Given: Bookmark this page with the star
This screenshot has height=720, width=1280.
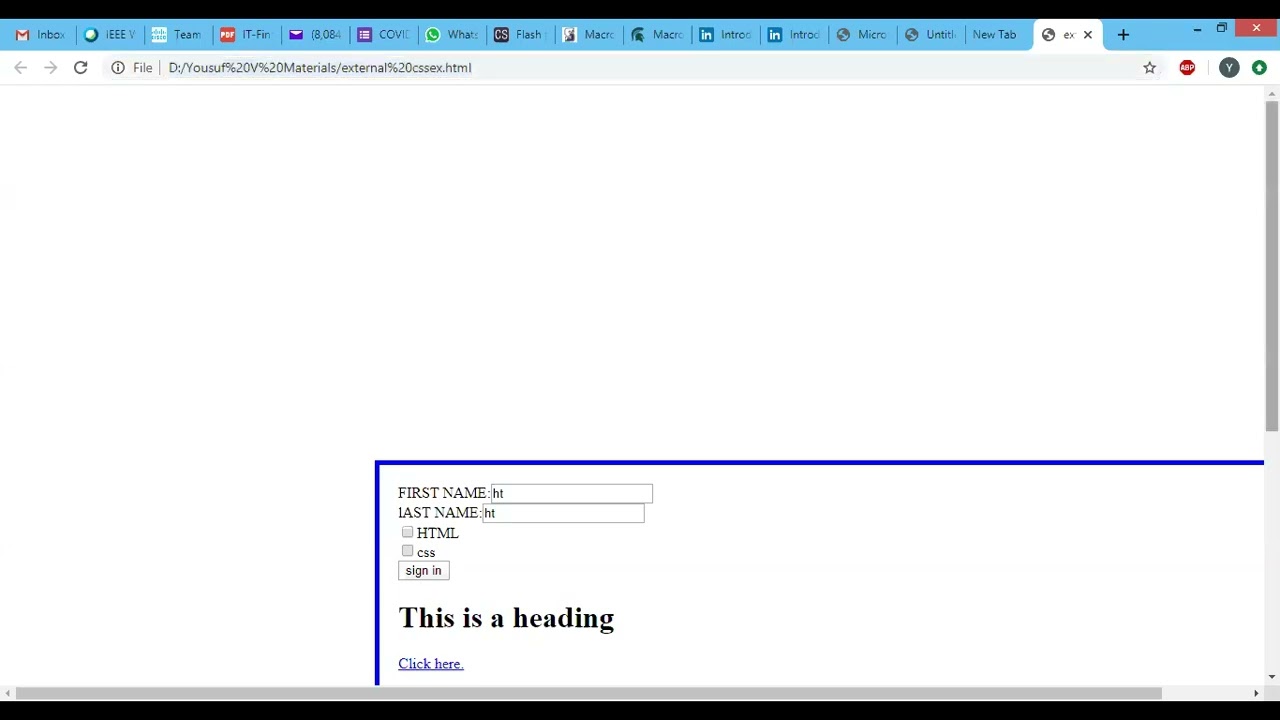Looking at the screenshot, I should 1149,67.
